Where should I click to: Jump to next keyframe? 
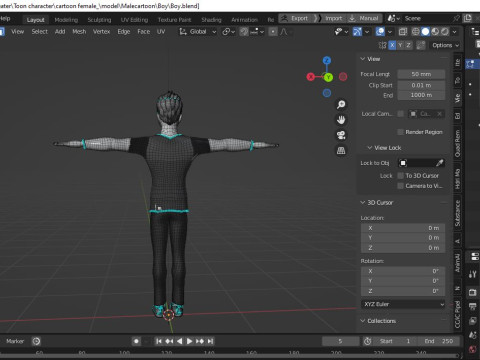pyautogui.click(x=200, y=341)
